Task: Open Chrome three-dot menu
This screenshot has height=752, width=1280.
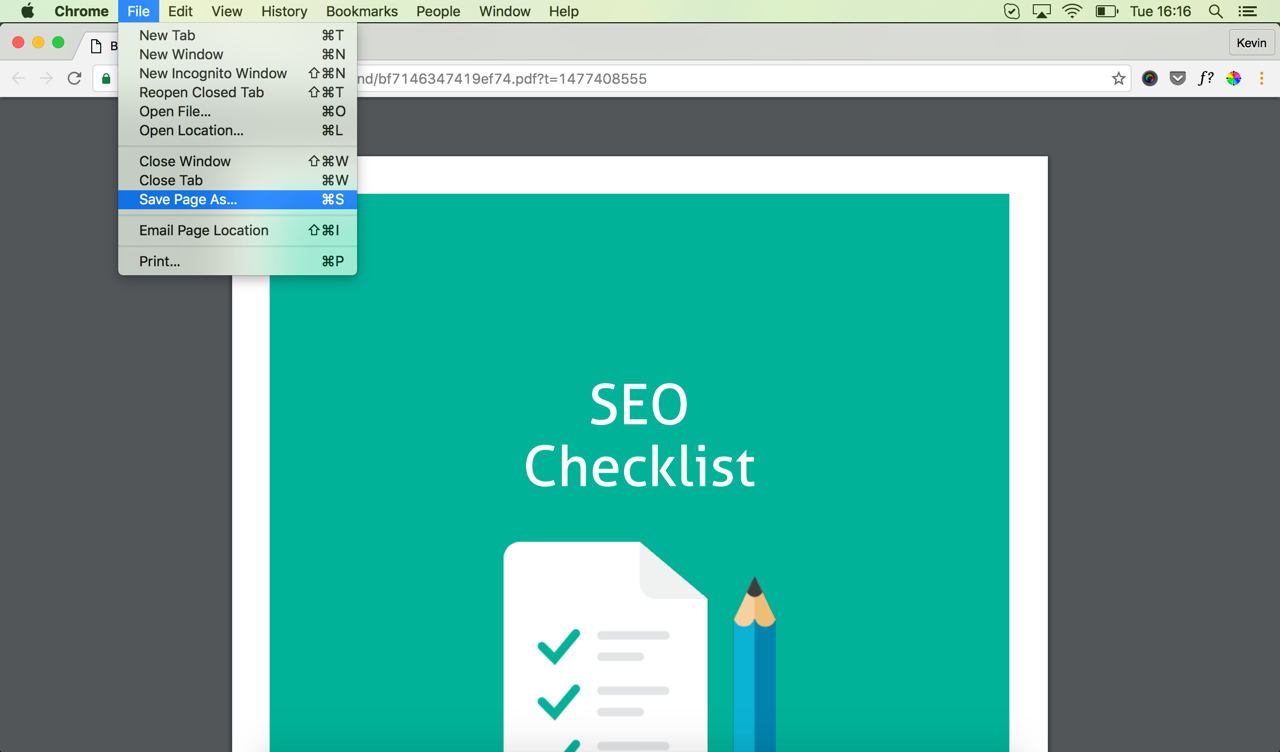Action: (x=1262, y=78)
